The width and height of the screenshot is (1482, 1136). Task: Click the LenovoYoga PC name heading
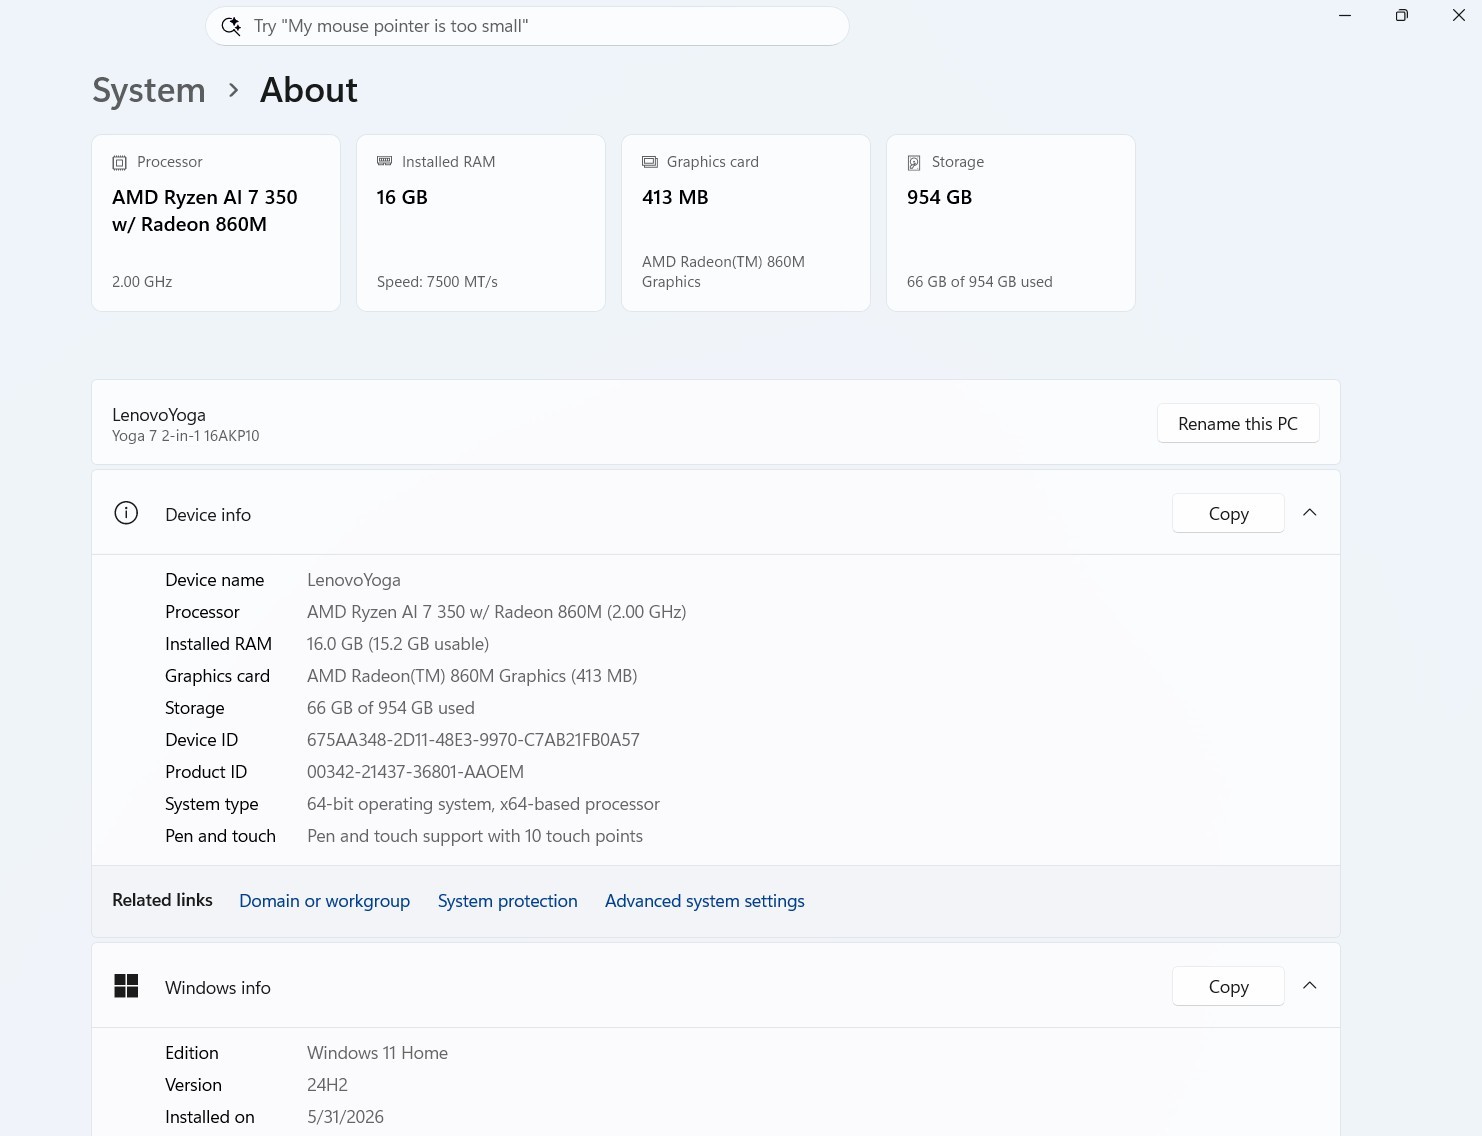pos(159,415)
